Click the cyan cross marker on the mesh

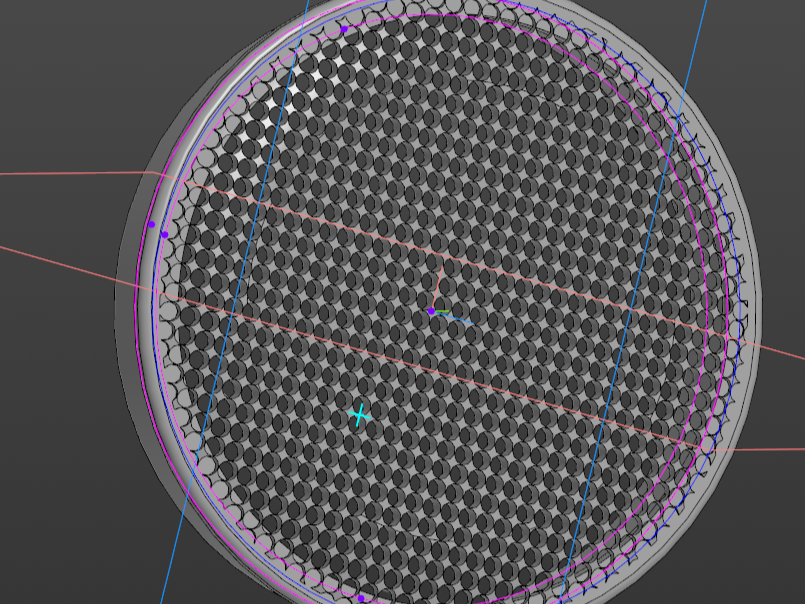tap(359, 415)
